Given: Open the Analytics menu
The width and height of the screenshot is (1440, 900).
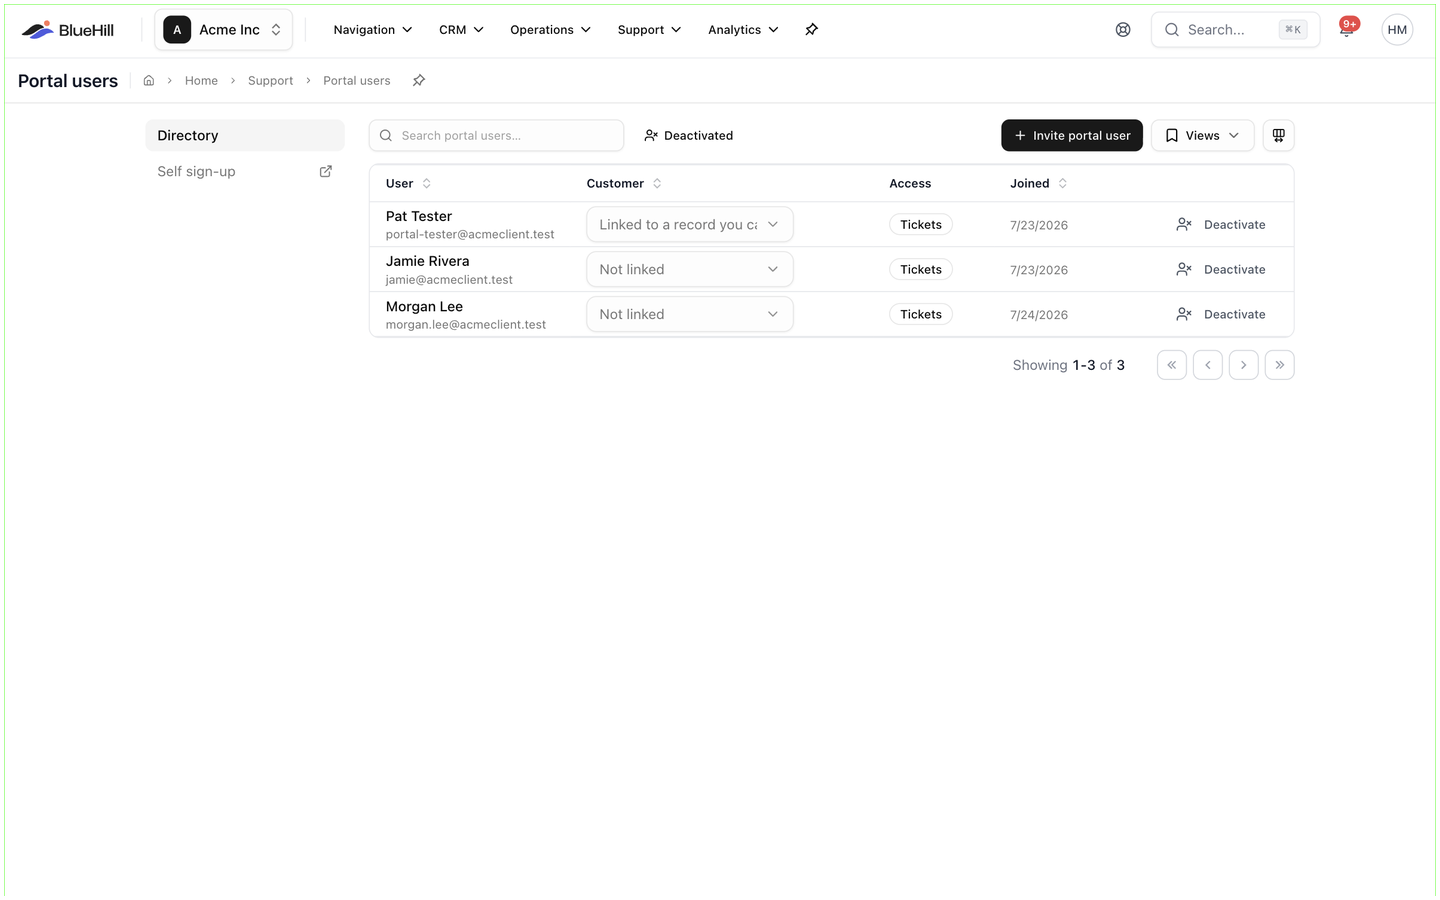Looking at the screenshot, I should 743,30.
